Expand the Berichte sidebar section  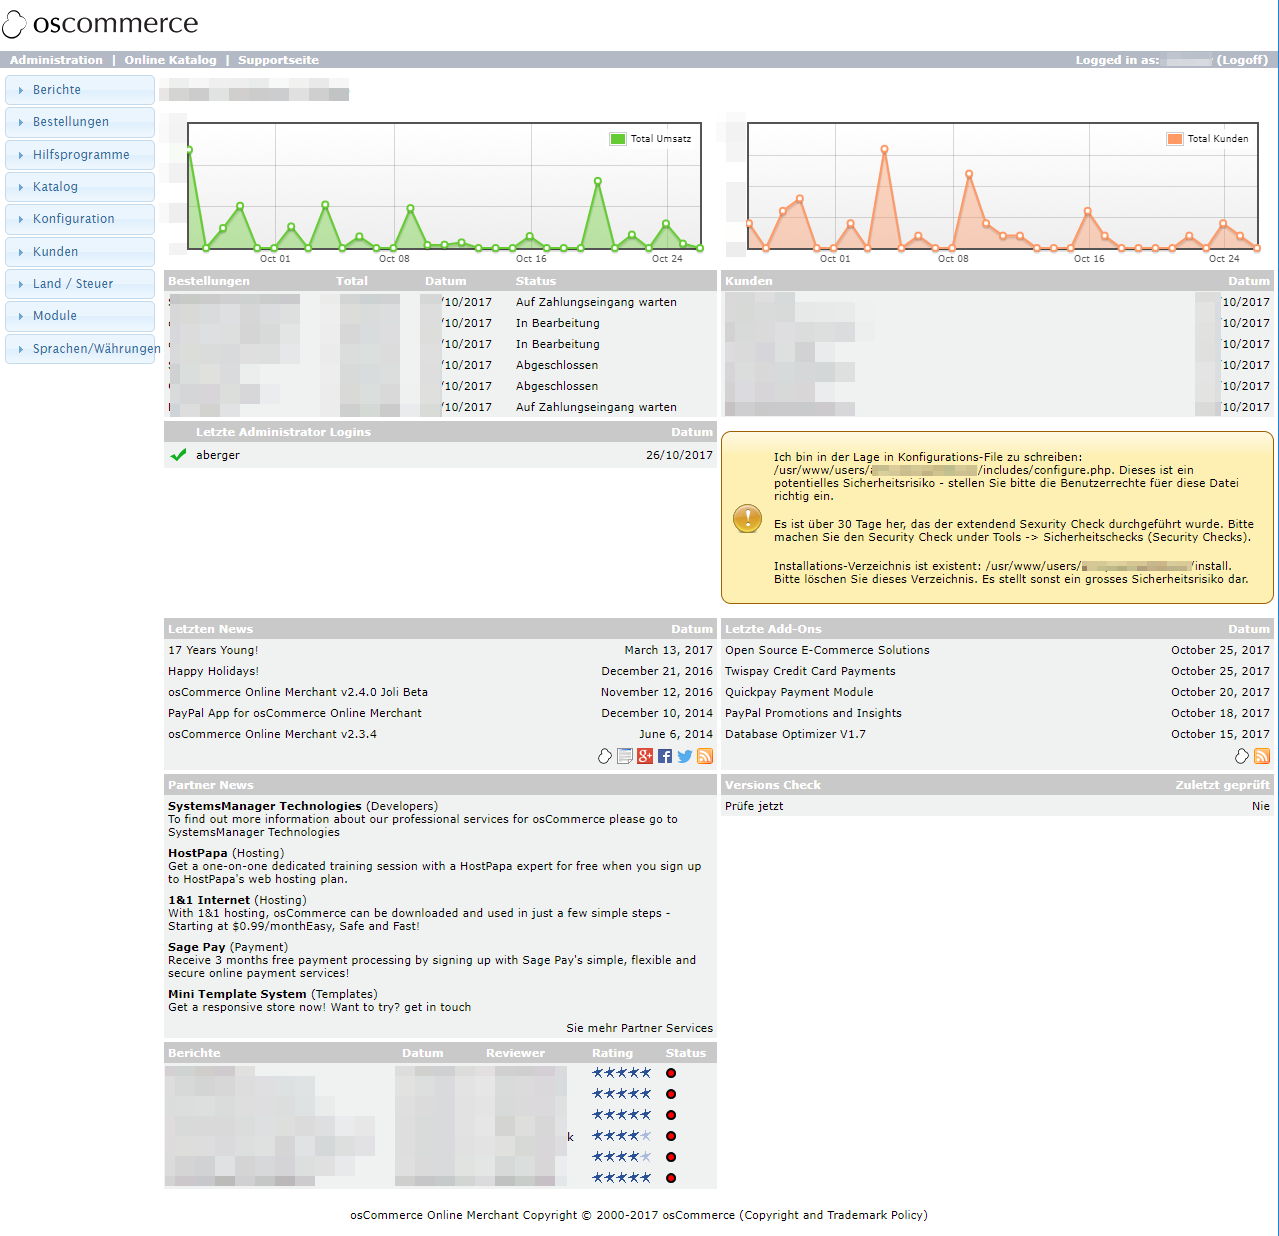[x=80, y=90]
